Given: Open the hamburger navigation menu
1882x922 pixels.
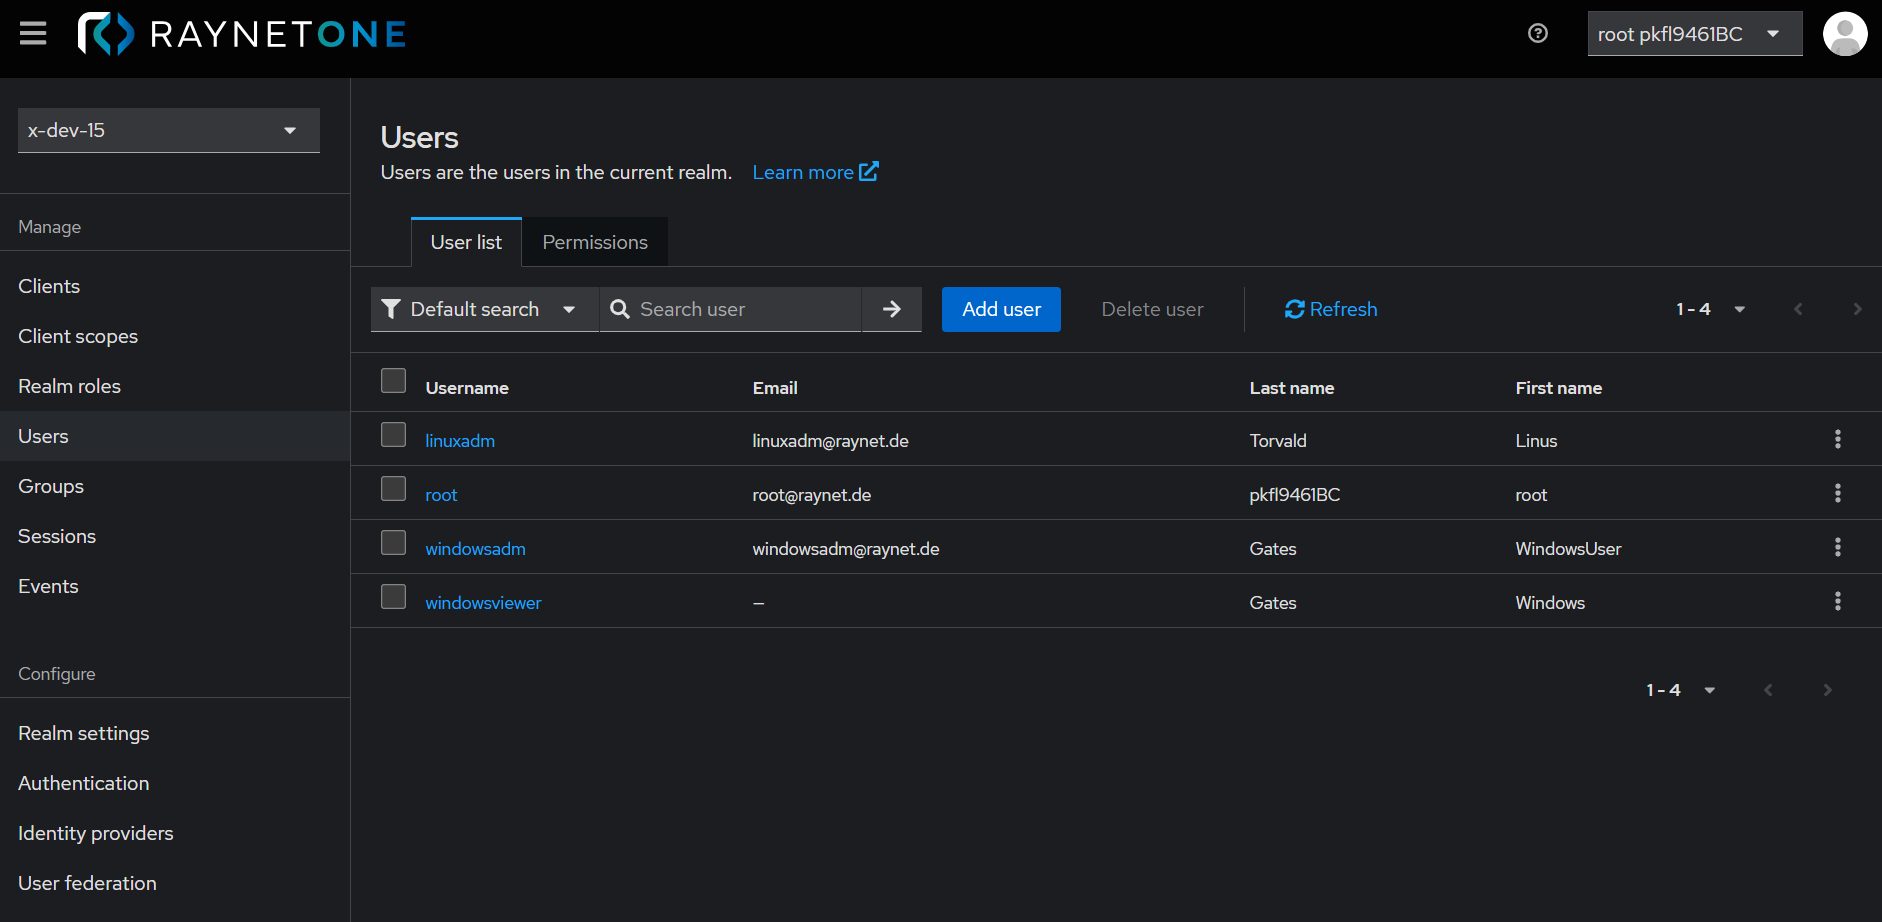Looking at the screenshot, I should (x=33, y=34).
